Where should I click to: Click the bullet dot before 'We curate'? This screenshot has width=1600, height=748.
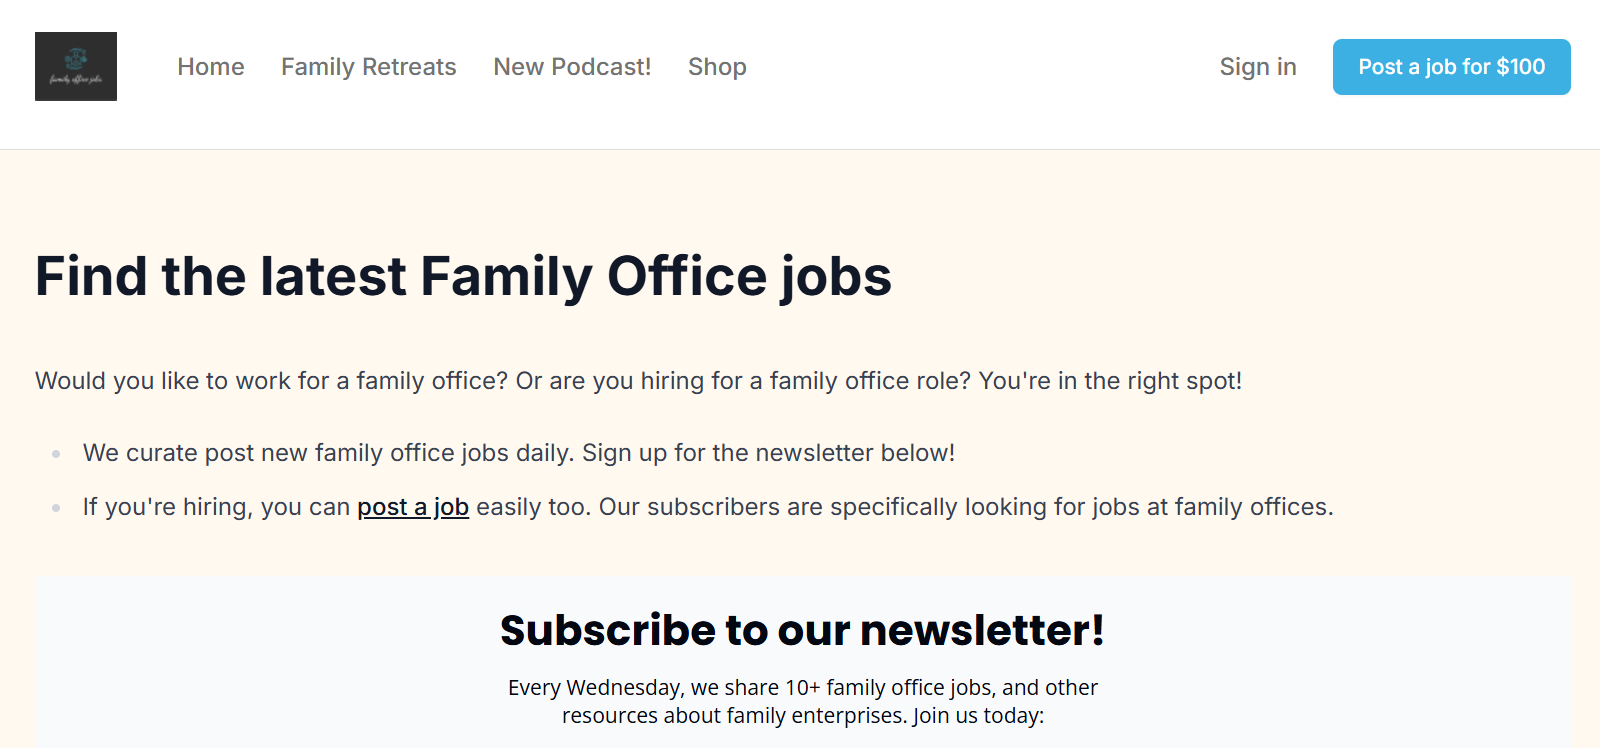tap(56, 454)
